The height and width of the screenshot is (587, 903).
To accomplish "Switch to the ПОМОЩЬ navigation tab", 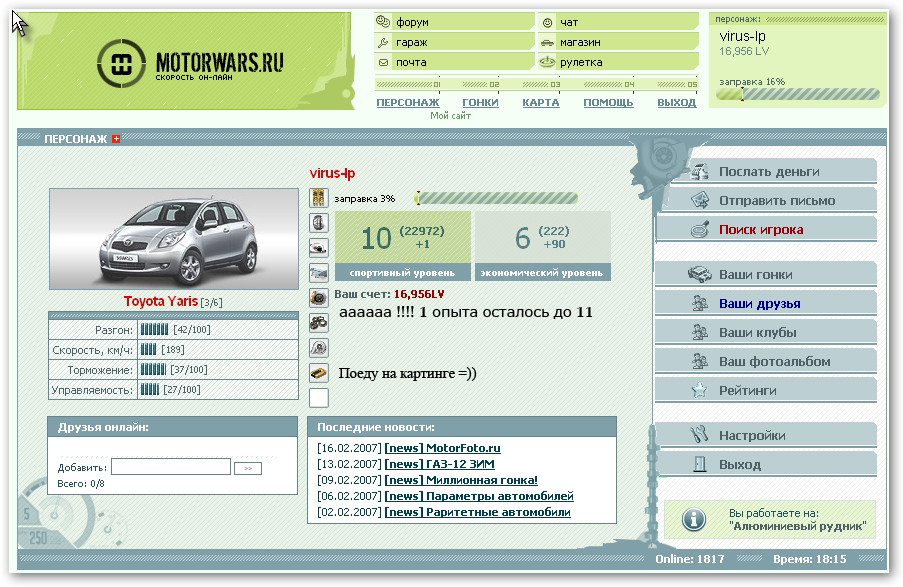I will pyautogui.click(x=608, y=103).
